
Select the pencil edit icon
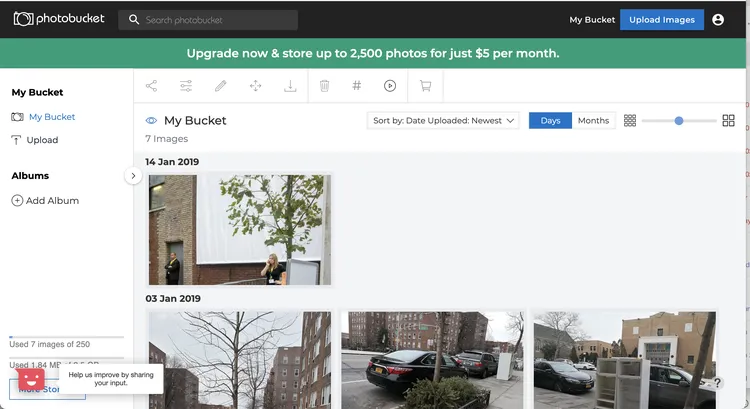coord(221,86)
